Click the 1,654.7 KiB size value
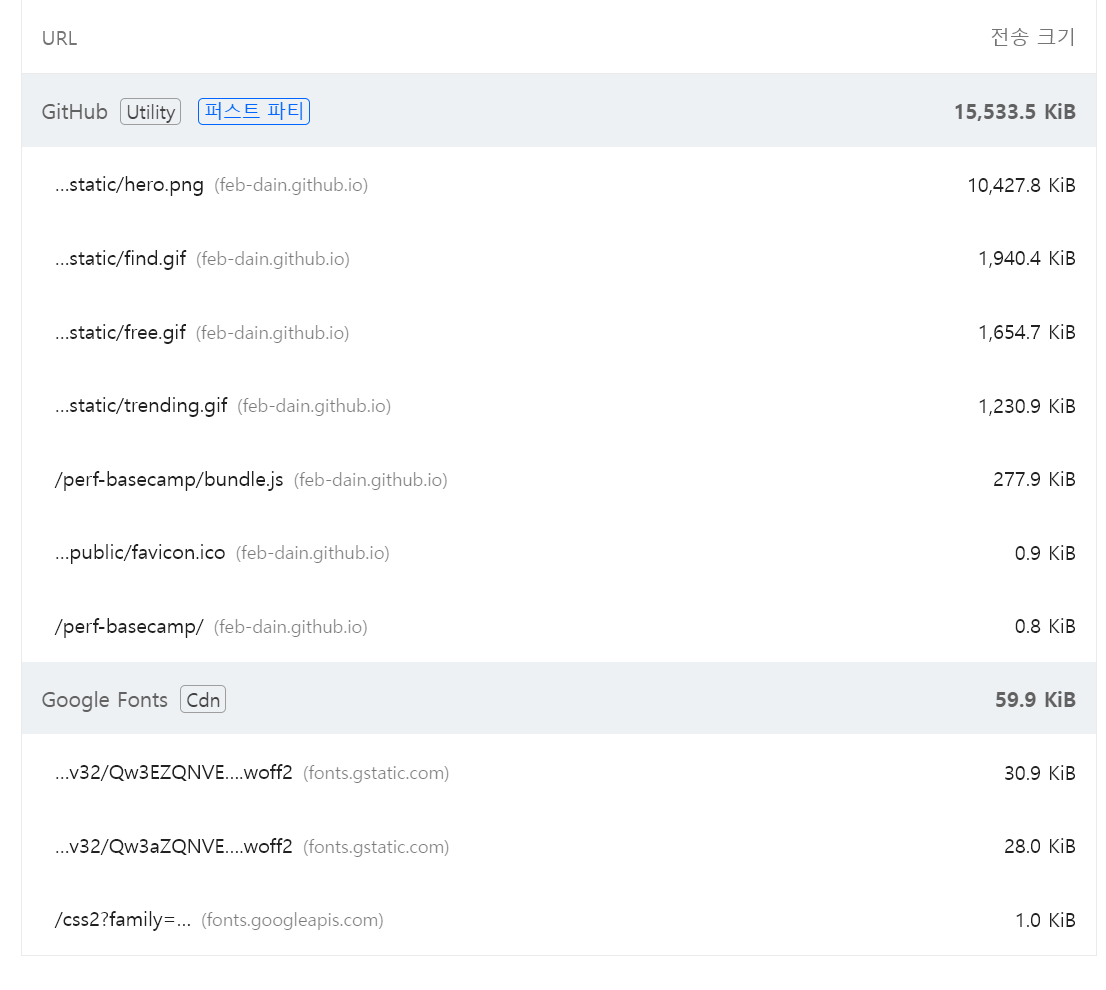 click(1026, 332)
